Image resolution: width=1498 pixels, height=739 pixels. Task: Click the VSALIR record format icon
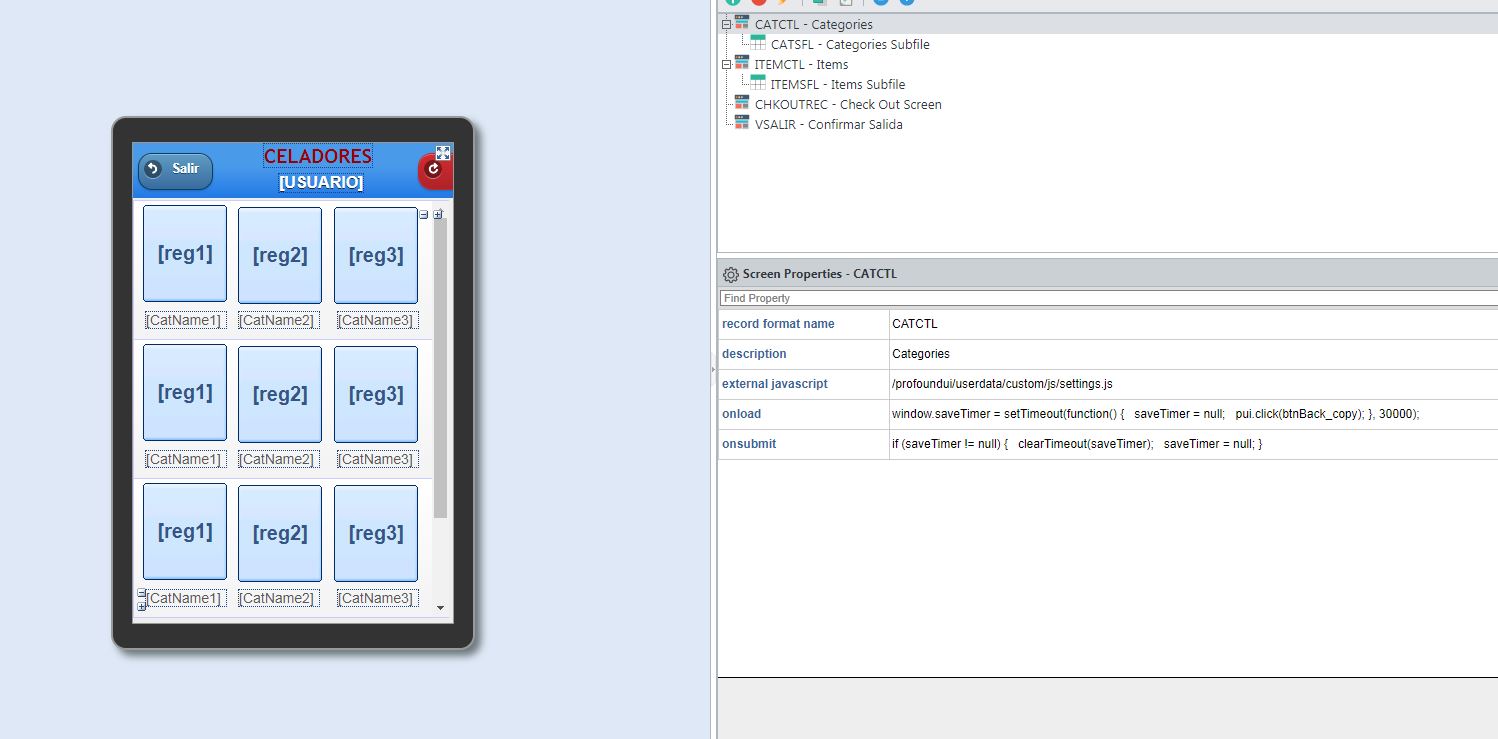pos(741,123)
